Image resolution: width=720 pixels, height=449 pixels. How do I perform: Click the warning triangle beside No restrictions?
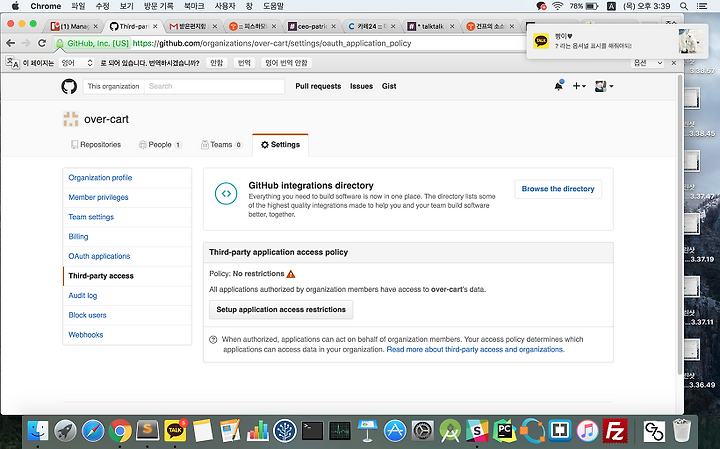pyautogui.click(x=291, y=274)
